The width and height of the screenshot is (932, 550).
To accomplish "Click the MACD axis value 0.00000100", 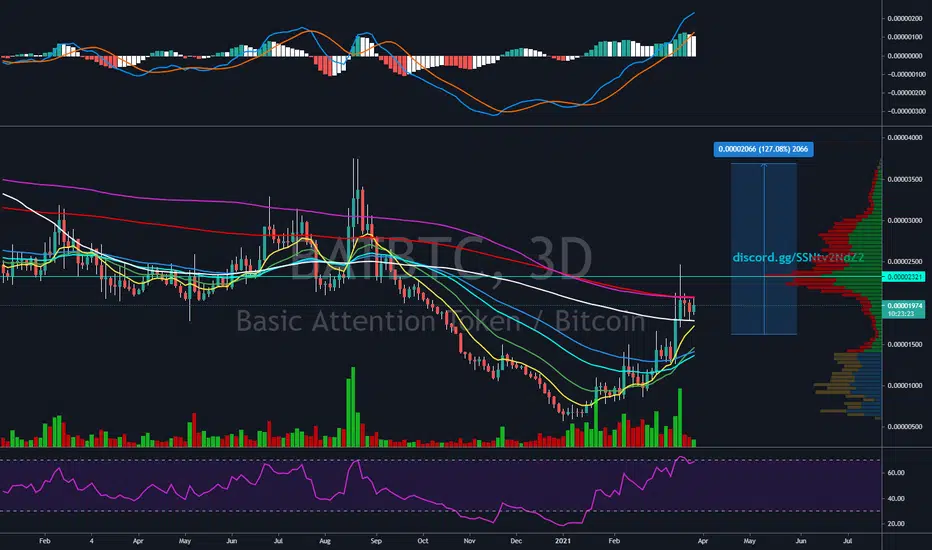I will [x=905, y=37].
